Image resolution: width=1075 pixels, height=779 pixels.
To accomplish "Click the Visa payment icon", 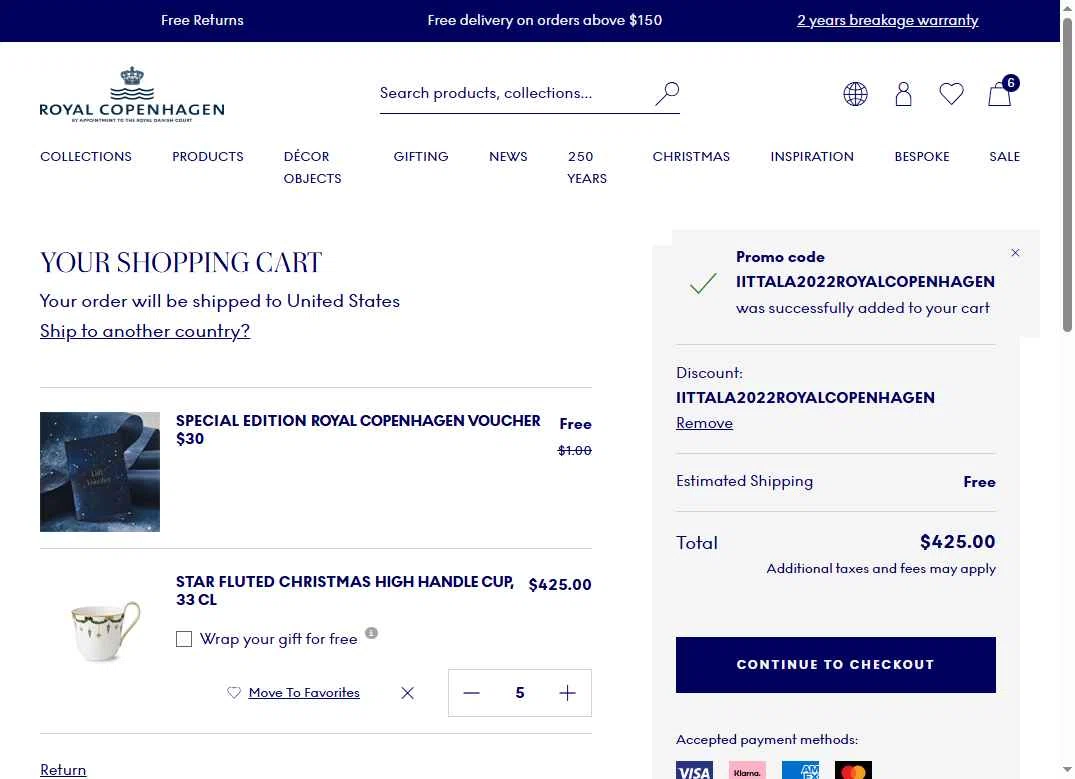I will (694, 771).
